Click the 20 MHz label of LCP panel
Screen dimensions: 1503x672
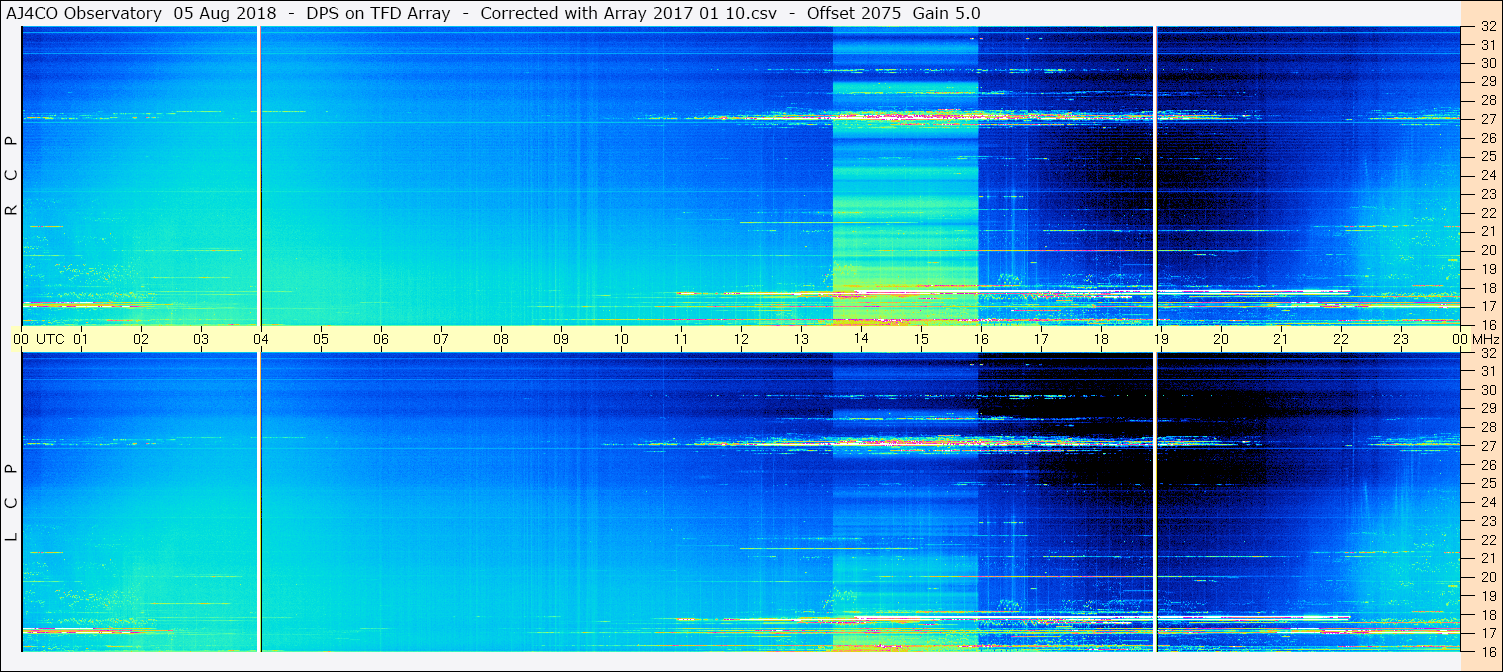pos(1488,577)
